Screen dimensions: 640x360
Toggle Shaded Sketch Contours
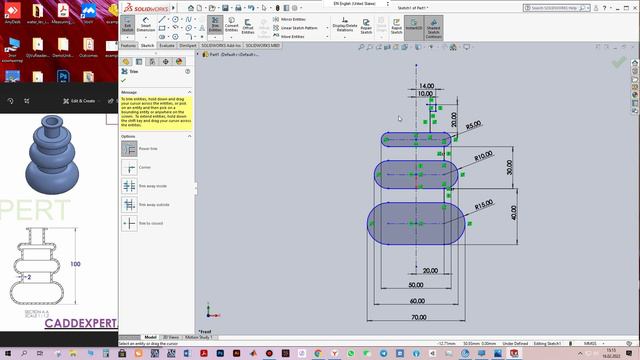pyautogui.click(x=433, y=28)
